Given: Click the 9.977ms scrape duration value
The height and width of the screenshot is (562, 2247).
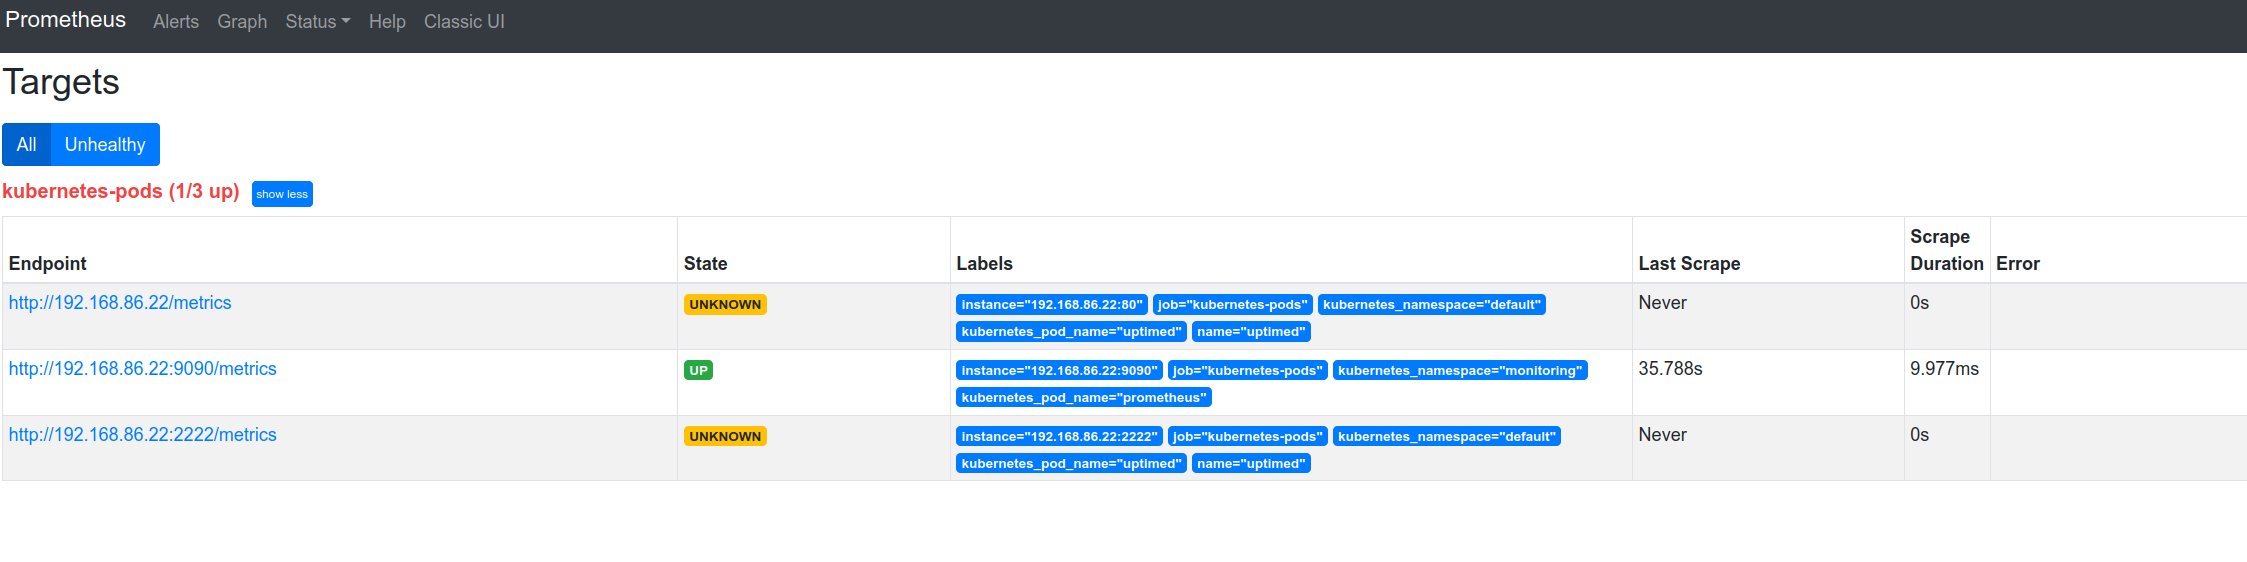Looking at the screenshot, I should pyautogui.click(x=1944, y=369).
